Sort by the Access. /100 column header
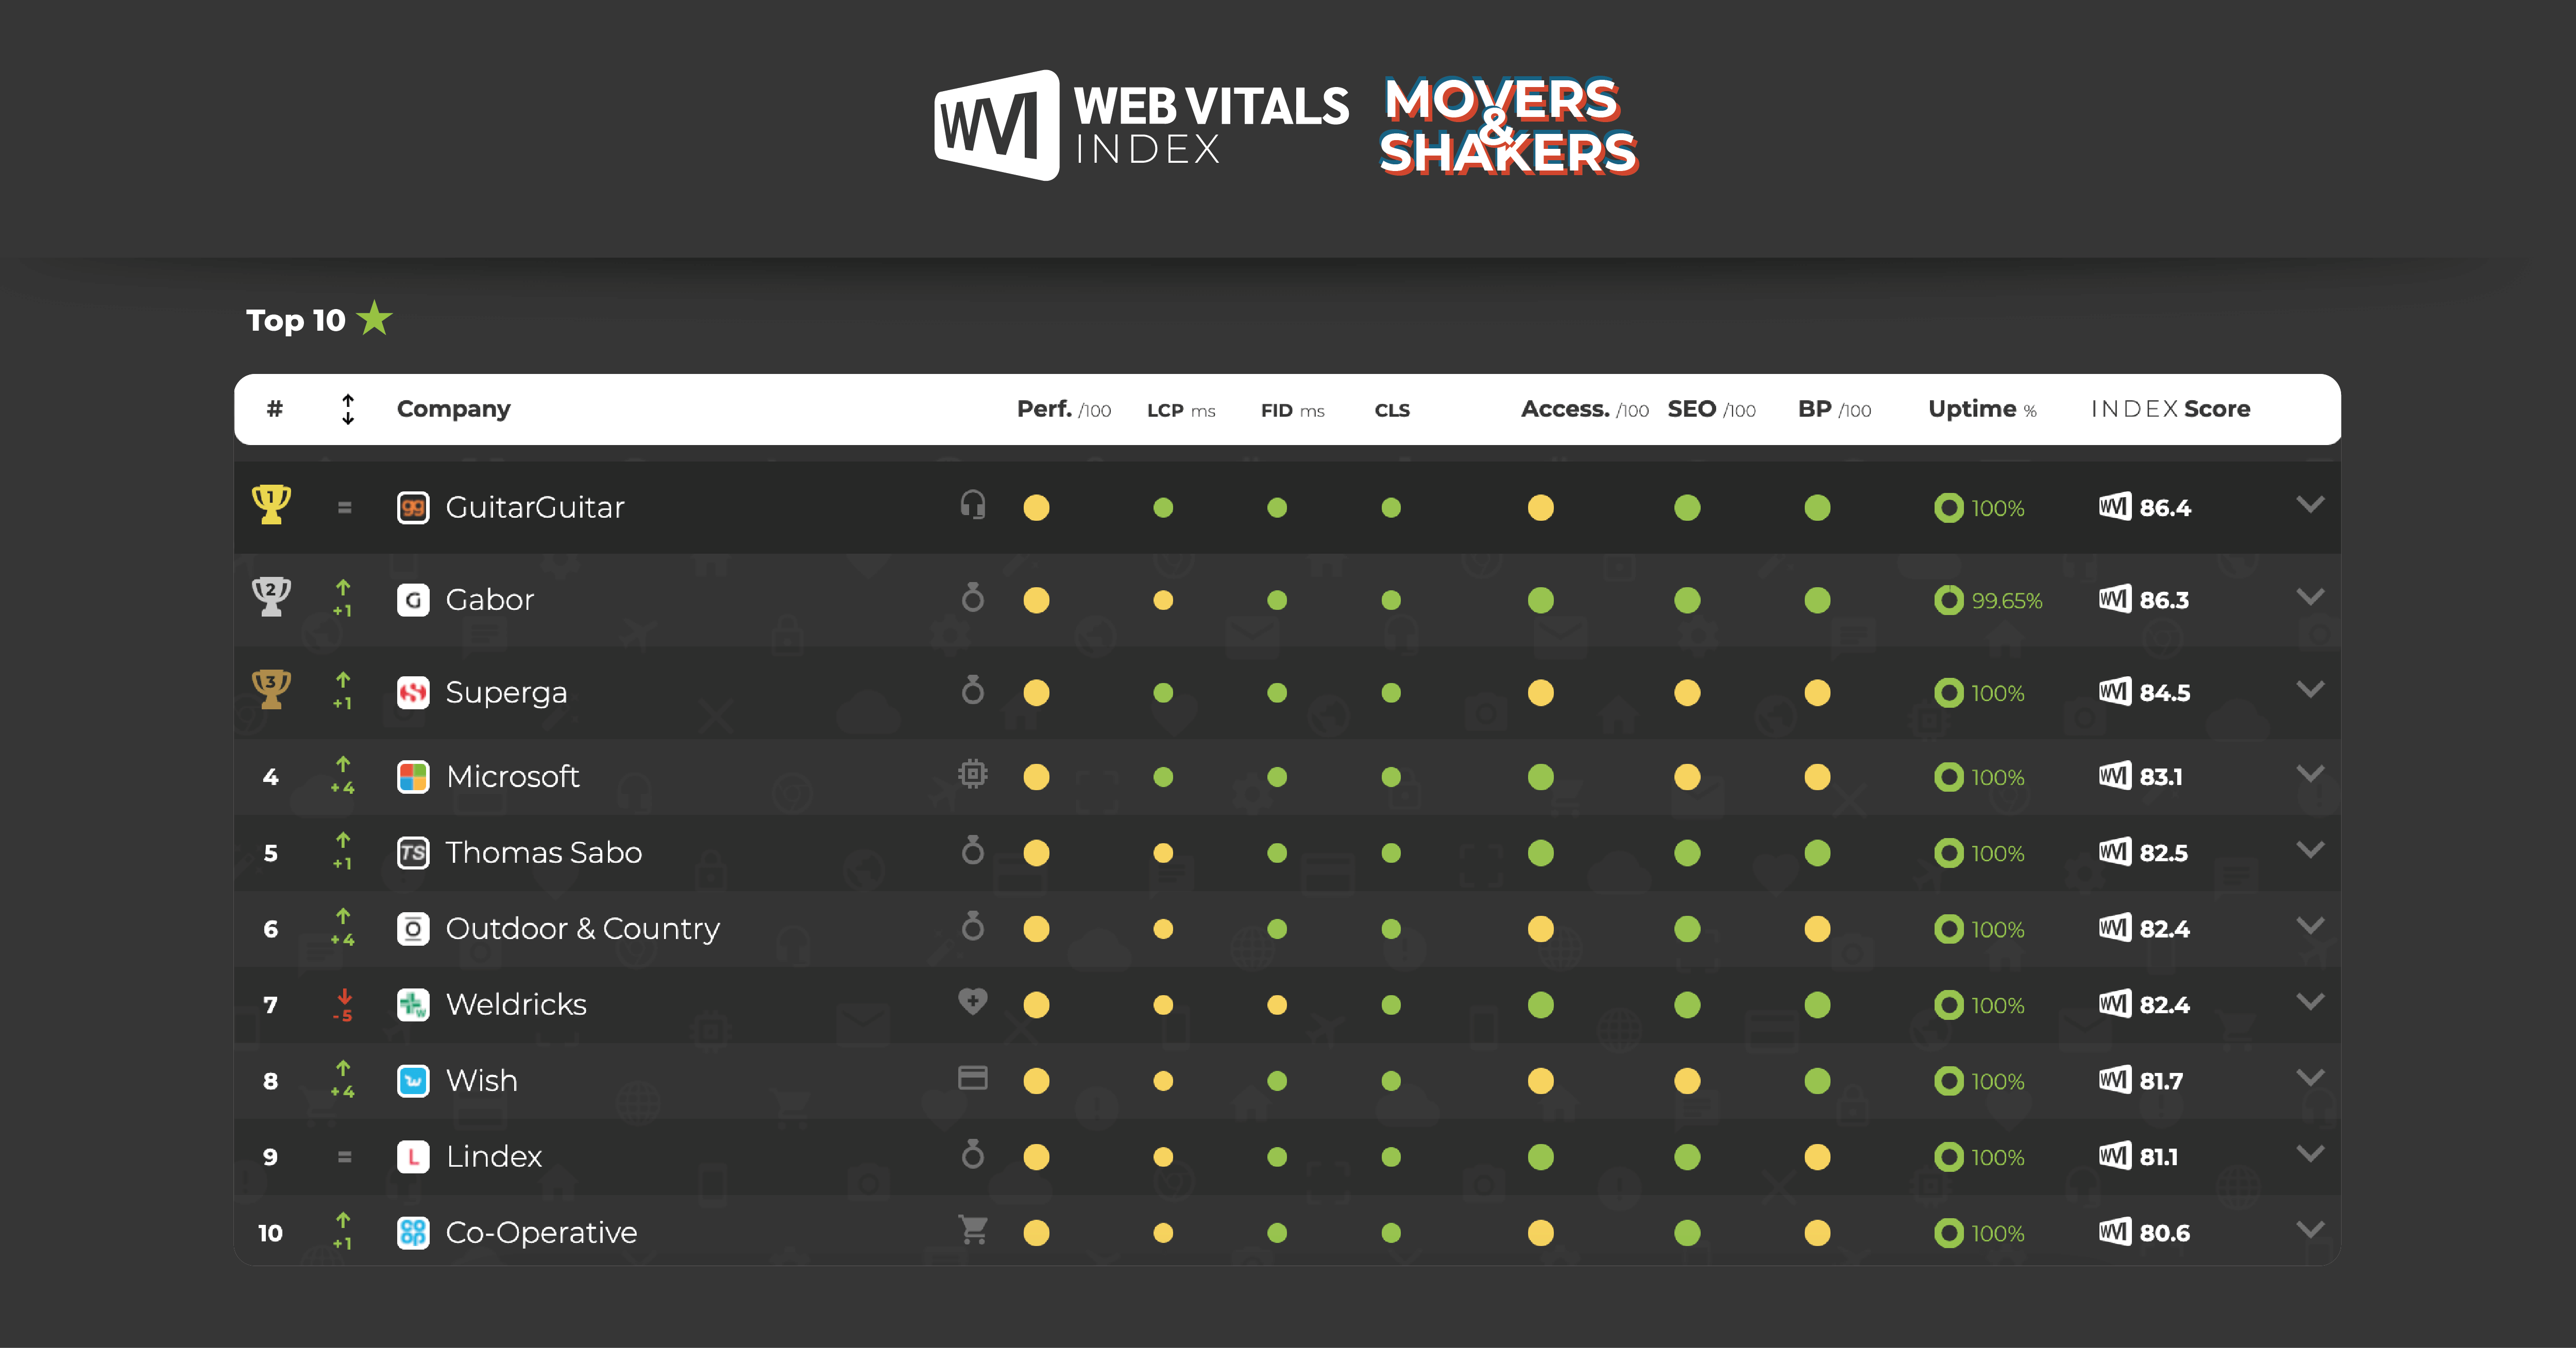This screenshot has height=1348, width=2576. (1585, 410)
